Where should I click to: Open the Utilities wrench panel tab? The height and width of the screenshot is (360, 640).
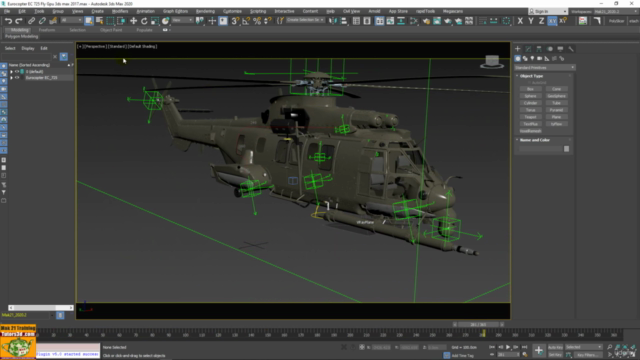point(571,49)
